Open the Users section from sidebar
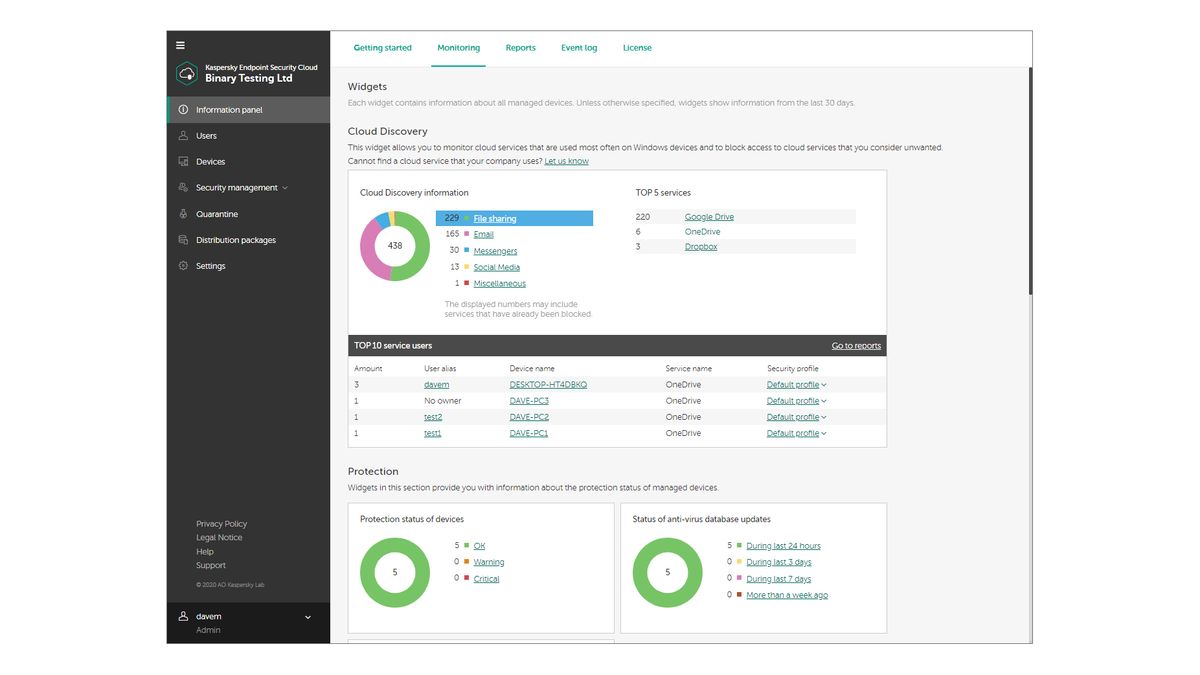 pos(206,135)
